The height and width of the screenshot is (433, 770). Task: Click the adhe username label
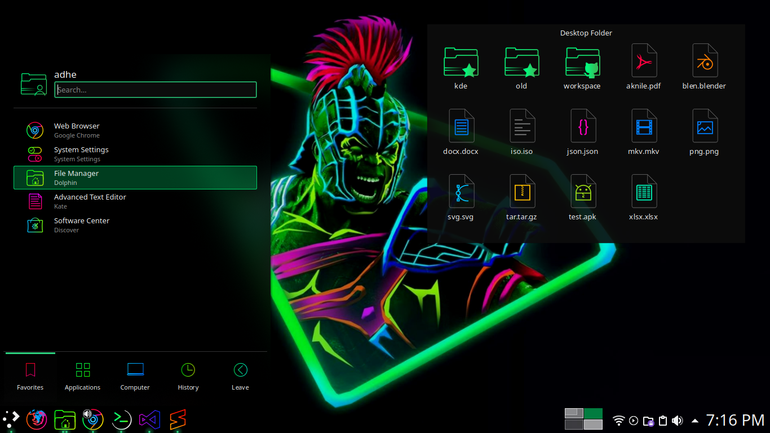point(65,75)
